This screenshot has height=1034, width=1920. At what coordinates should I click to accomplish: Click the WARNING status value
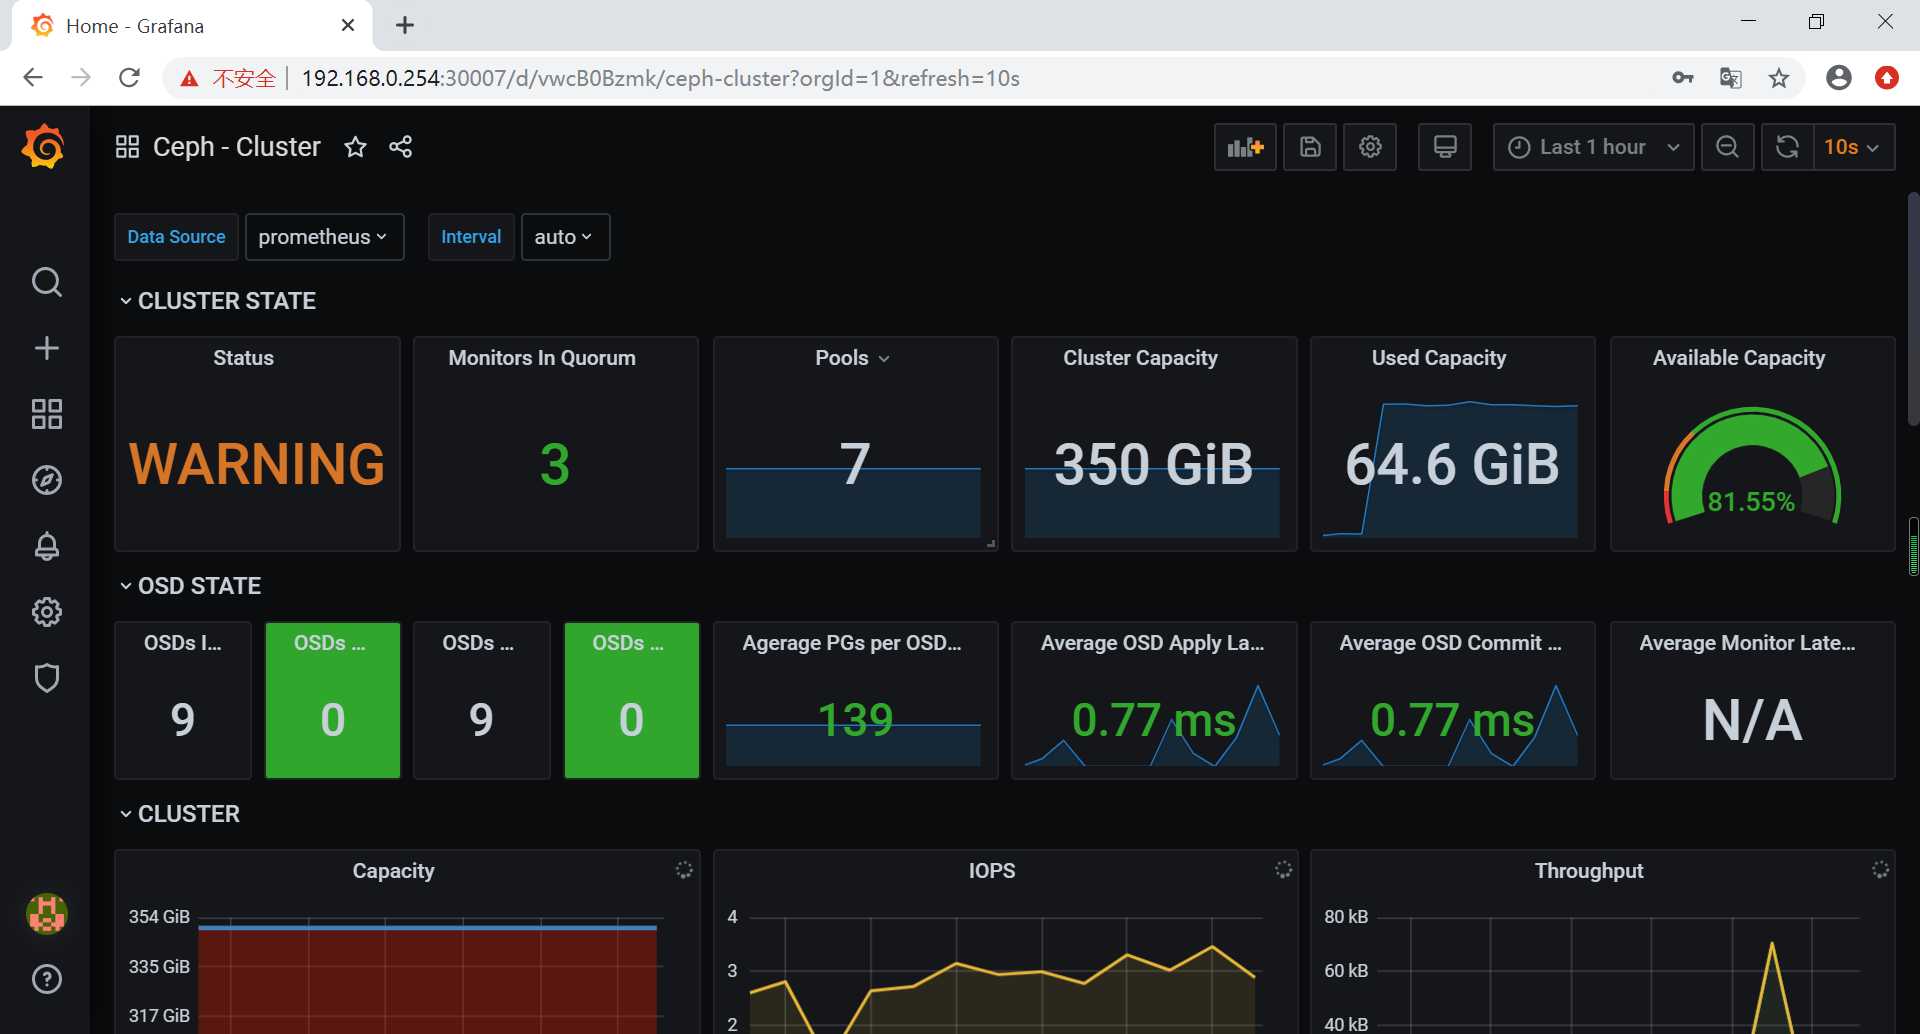pos(257,464)
